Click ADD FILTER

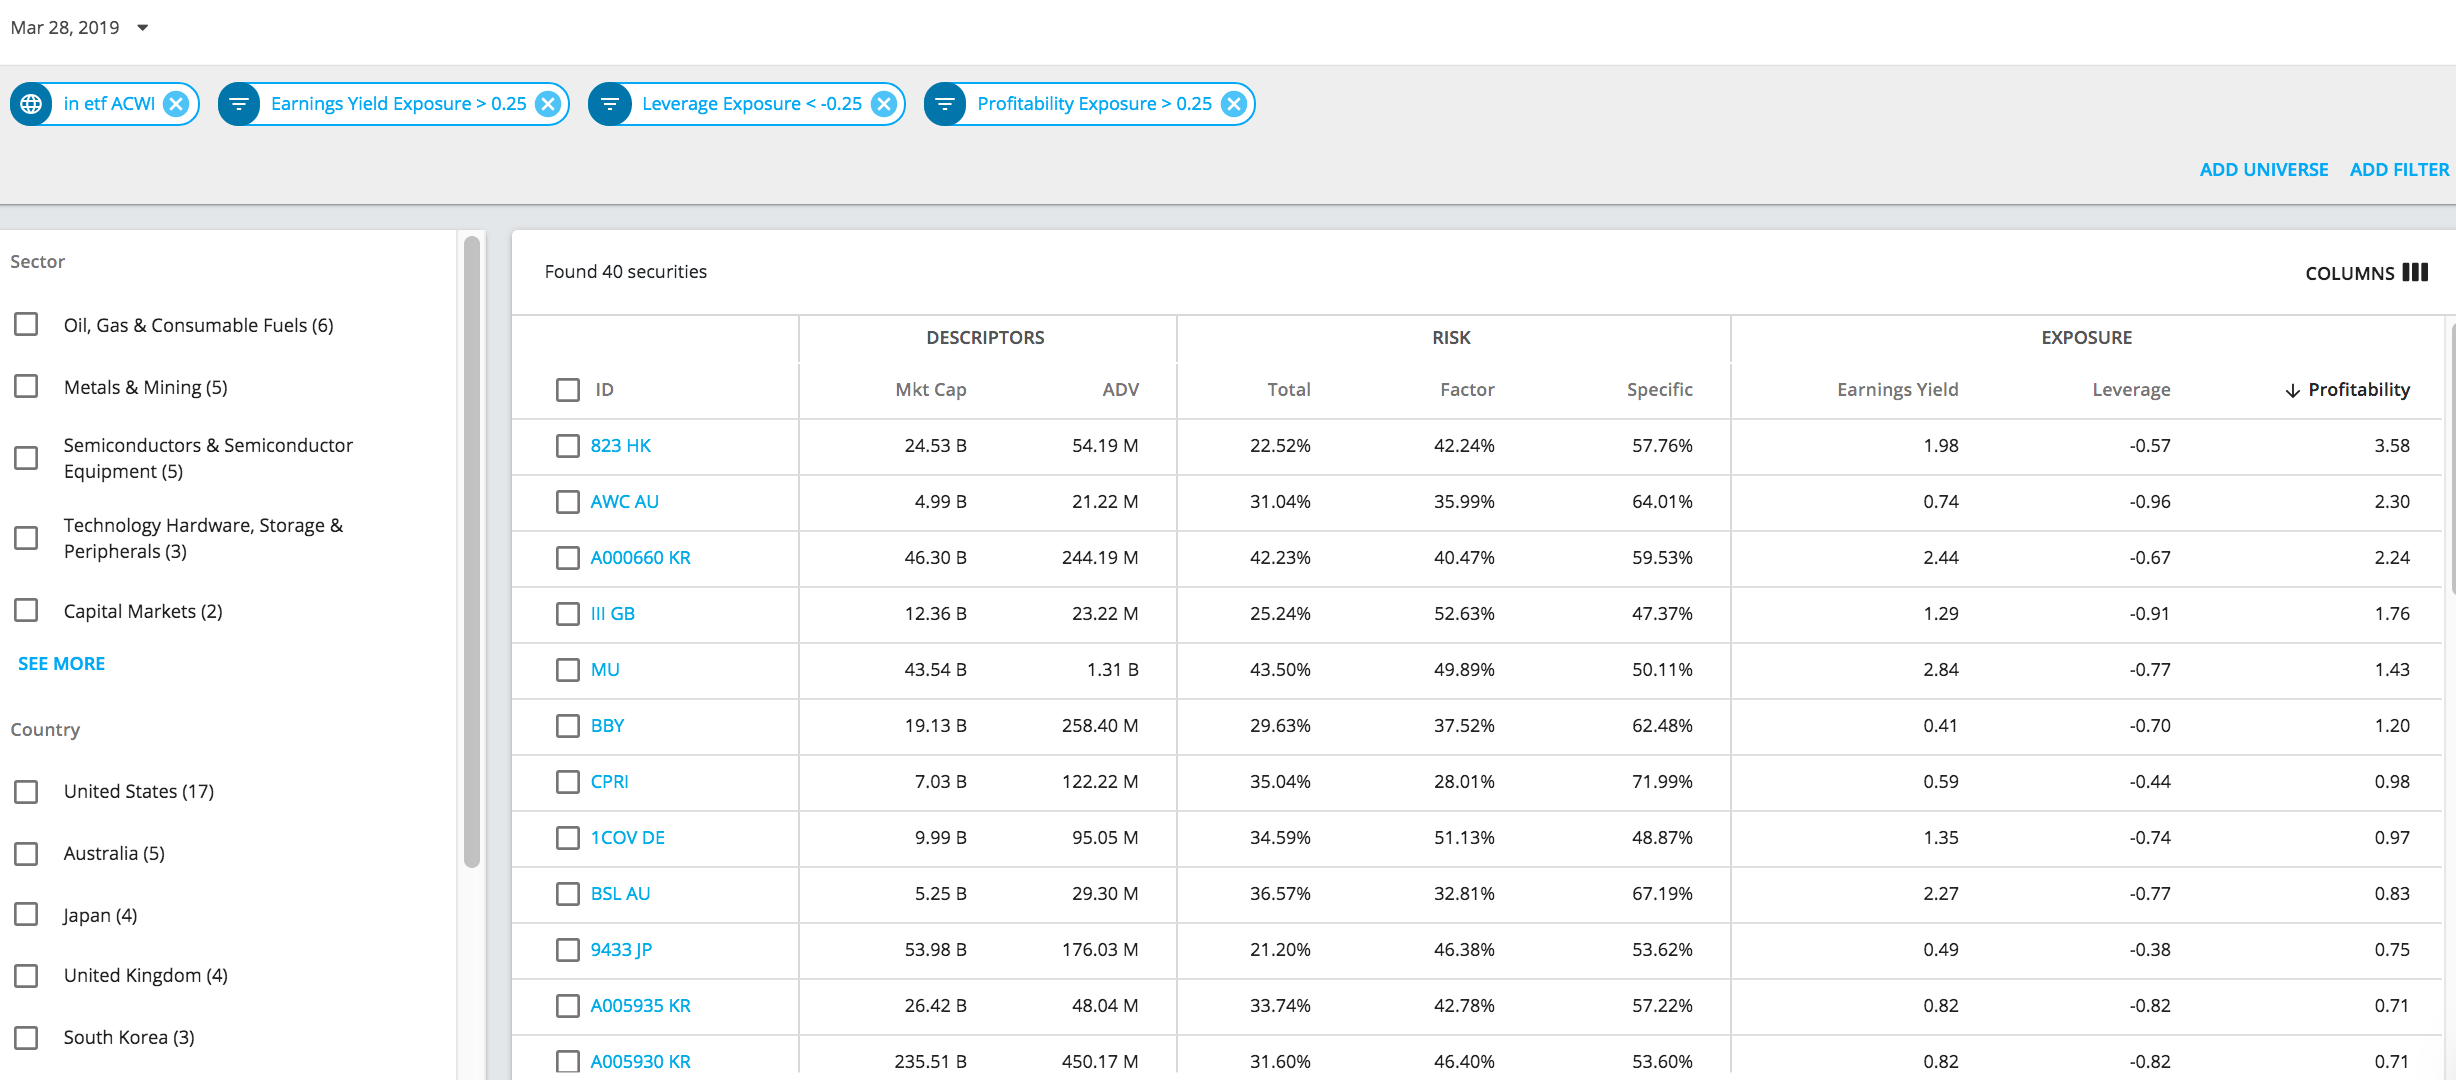click(x=2399, y=170)
